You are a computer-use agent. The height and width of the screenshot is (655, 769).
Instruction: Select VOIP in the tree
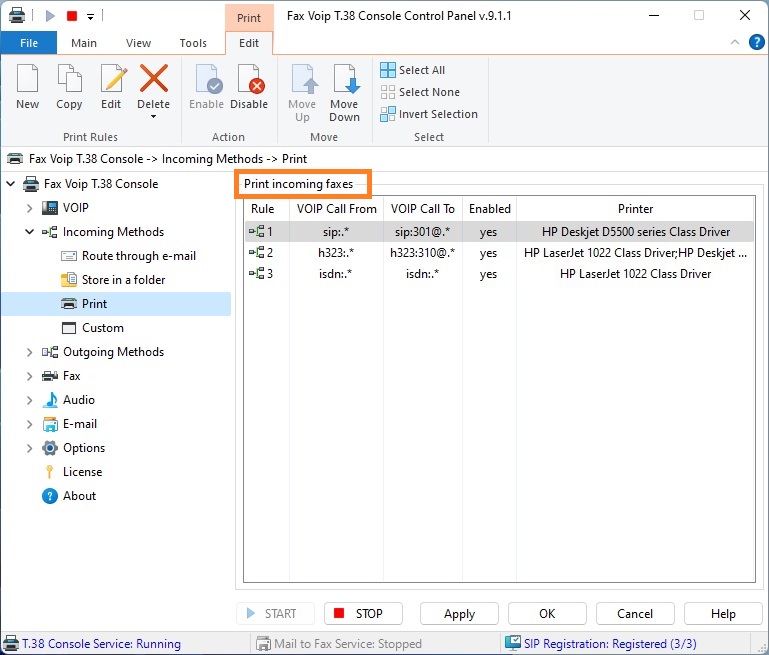coord(76,208)
